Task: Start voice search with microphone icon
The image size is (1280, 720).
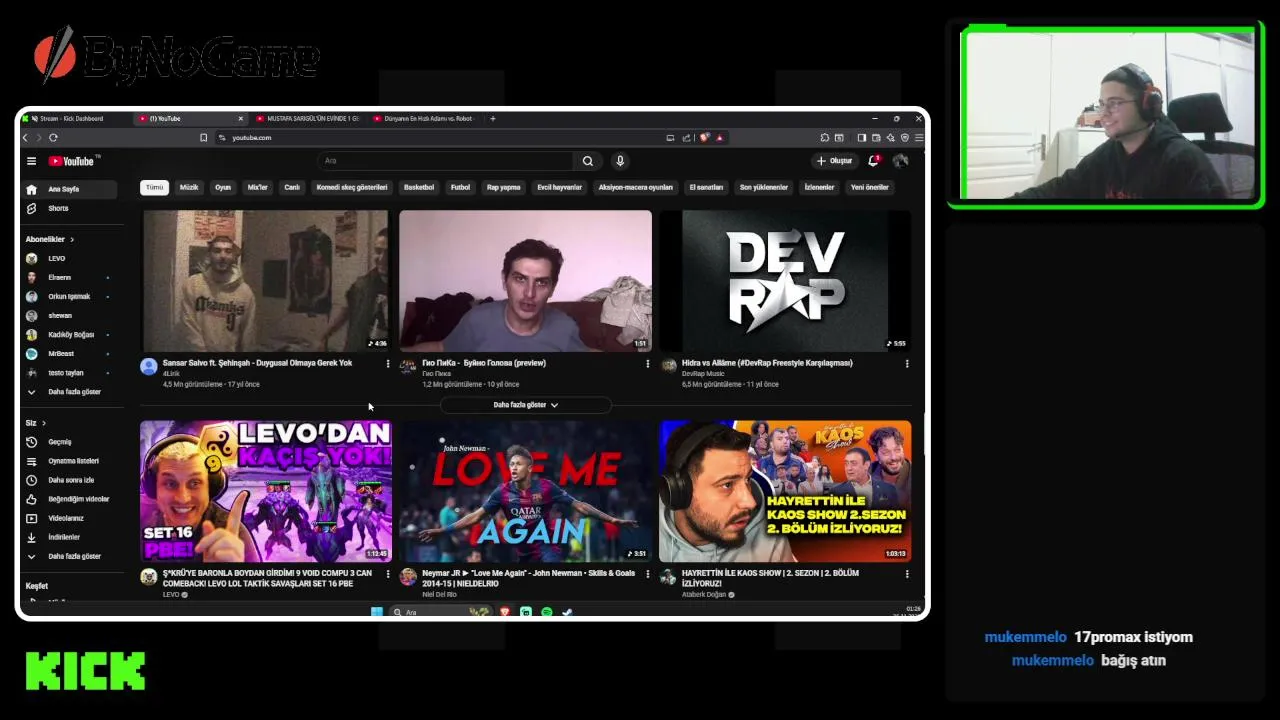Action: 620,161
